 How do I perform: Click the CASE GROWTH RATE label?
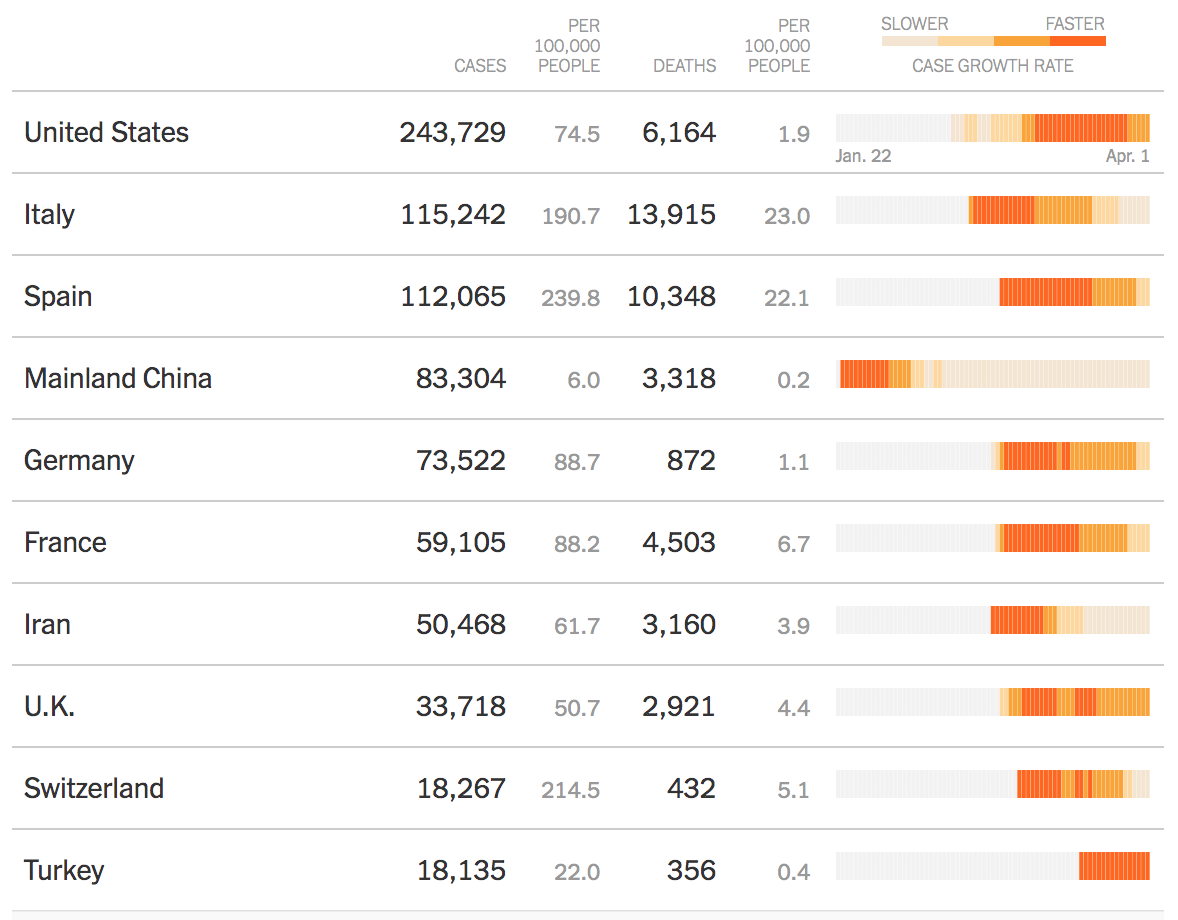[x=992, y=66]
